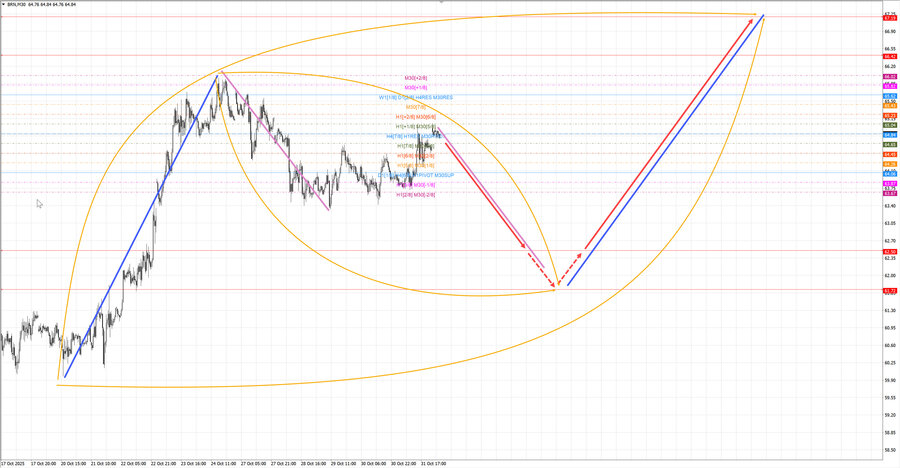Click the blue 65.52 price tag
900x468 pixels.
890,96
